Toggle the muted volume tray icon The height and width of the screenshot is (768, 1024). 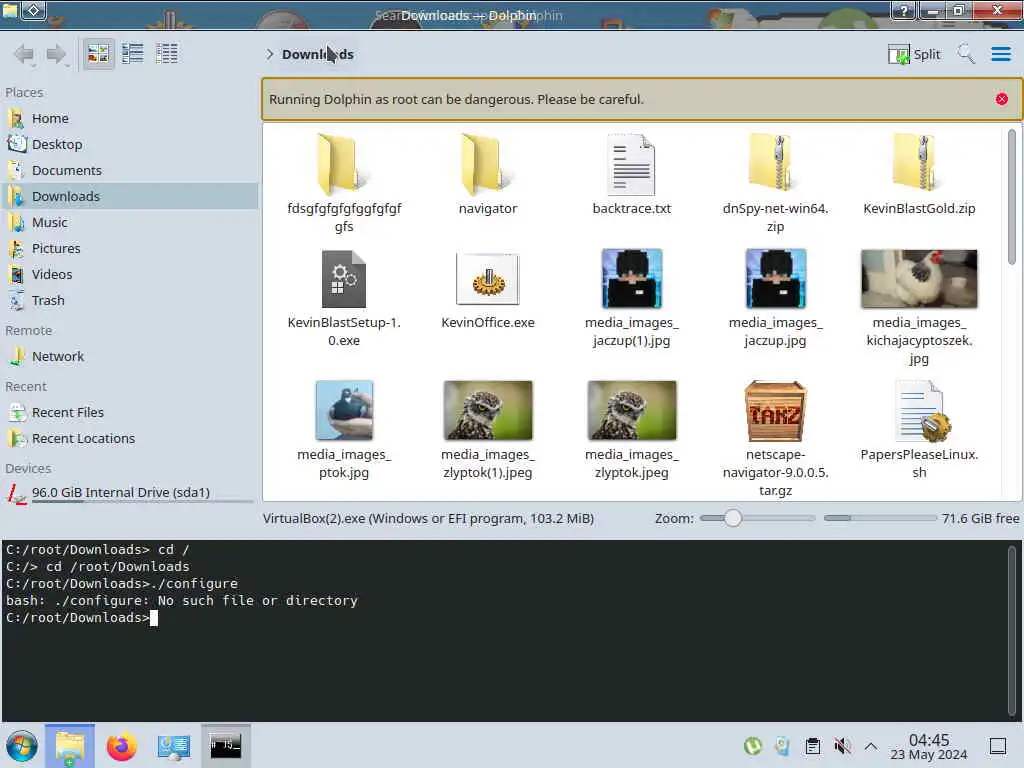[x=842, y=746]
